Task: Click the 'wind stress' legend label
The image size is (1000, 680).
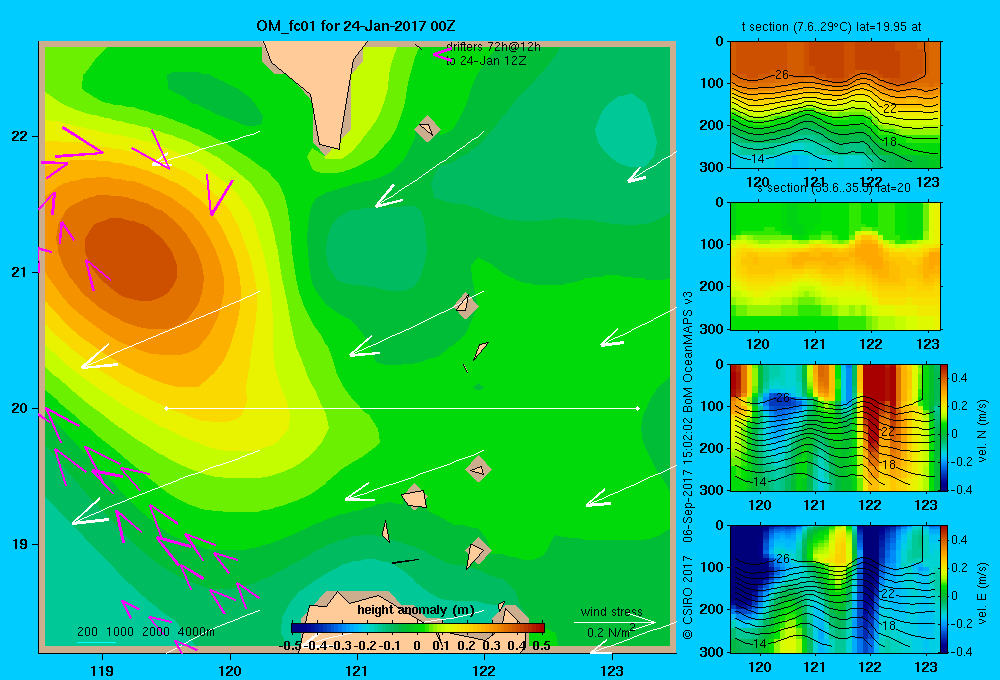Action: point(611,612)
